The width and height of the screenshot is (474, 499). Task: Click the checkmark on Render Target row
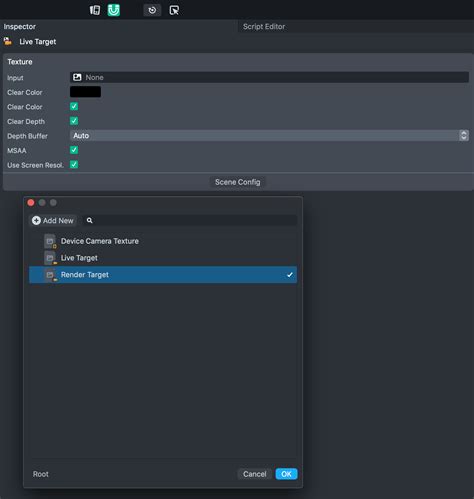(x=290, y=275)
